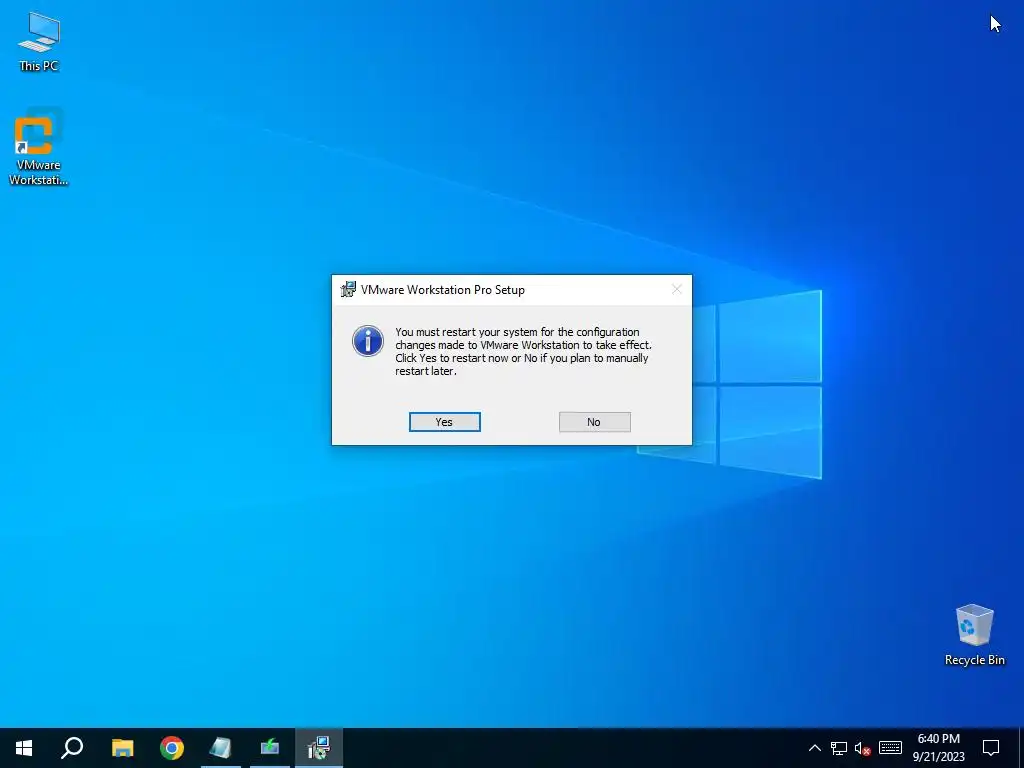
Task: Launch Google Chrome from taskbar
Action: (x=172, y=748)
